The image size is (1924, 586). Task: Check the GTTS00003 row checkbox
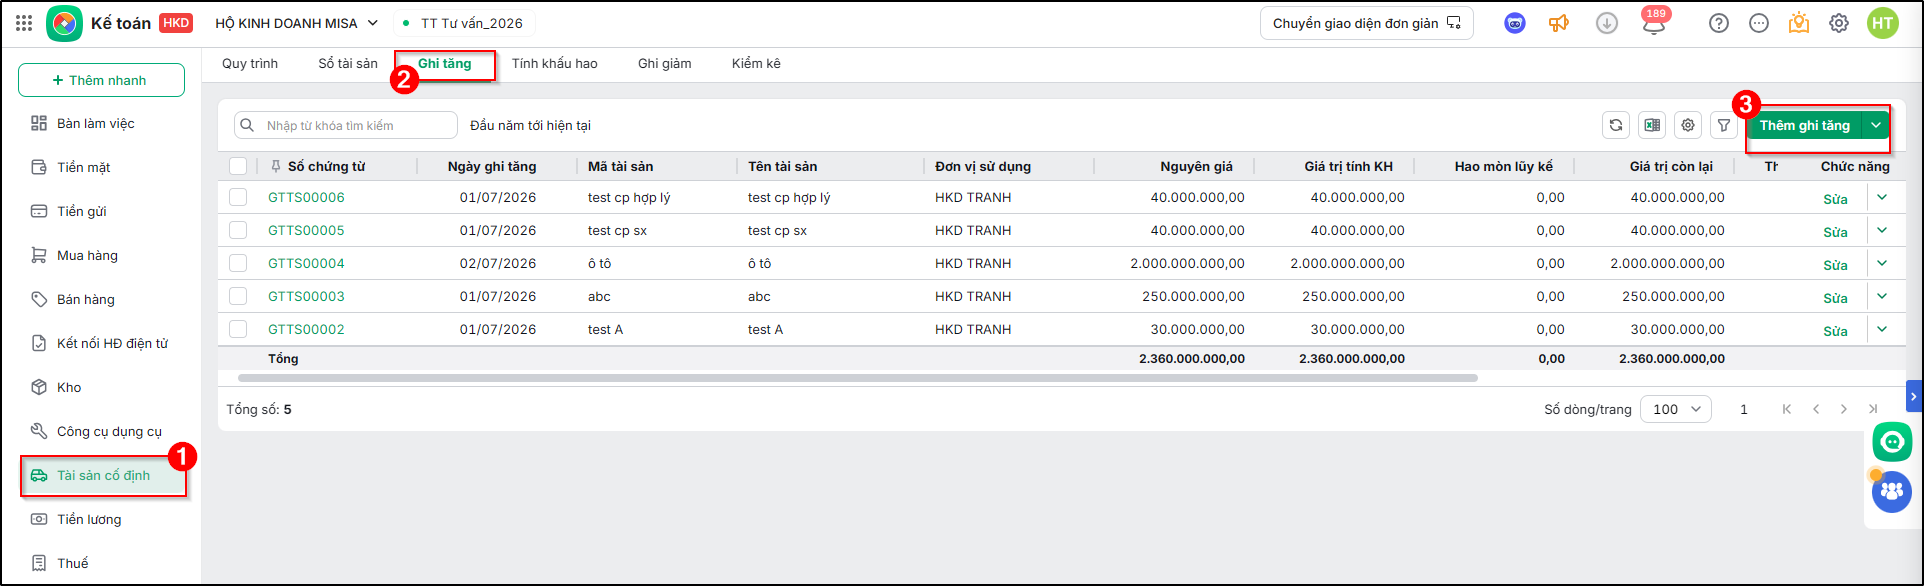(x=238, y=296)
